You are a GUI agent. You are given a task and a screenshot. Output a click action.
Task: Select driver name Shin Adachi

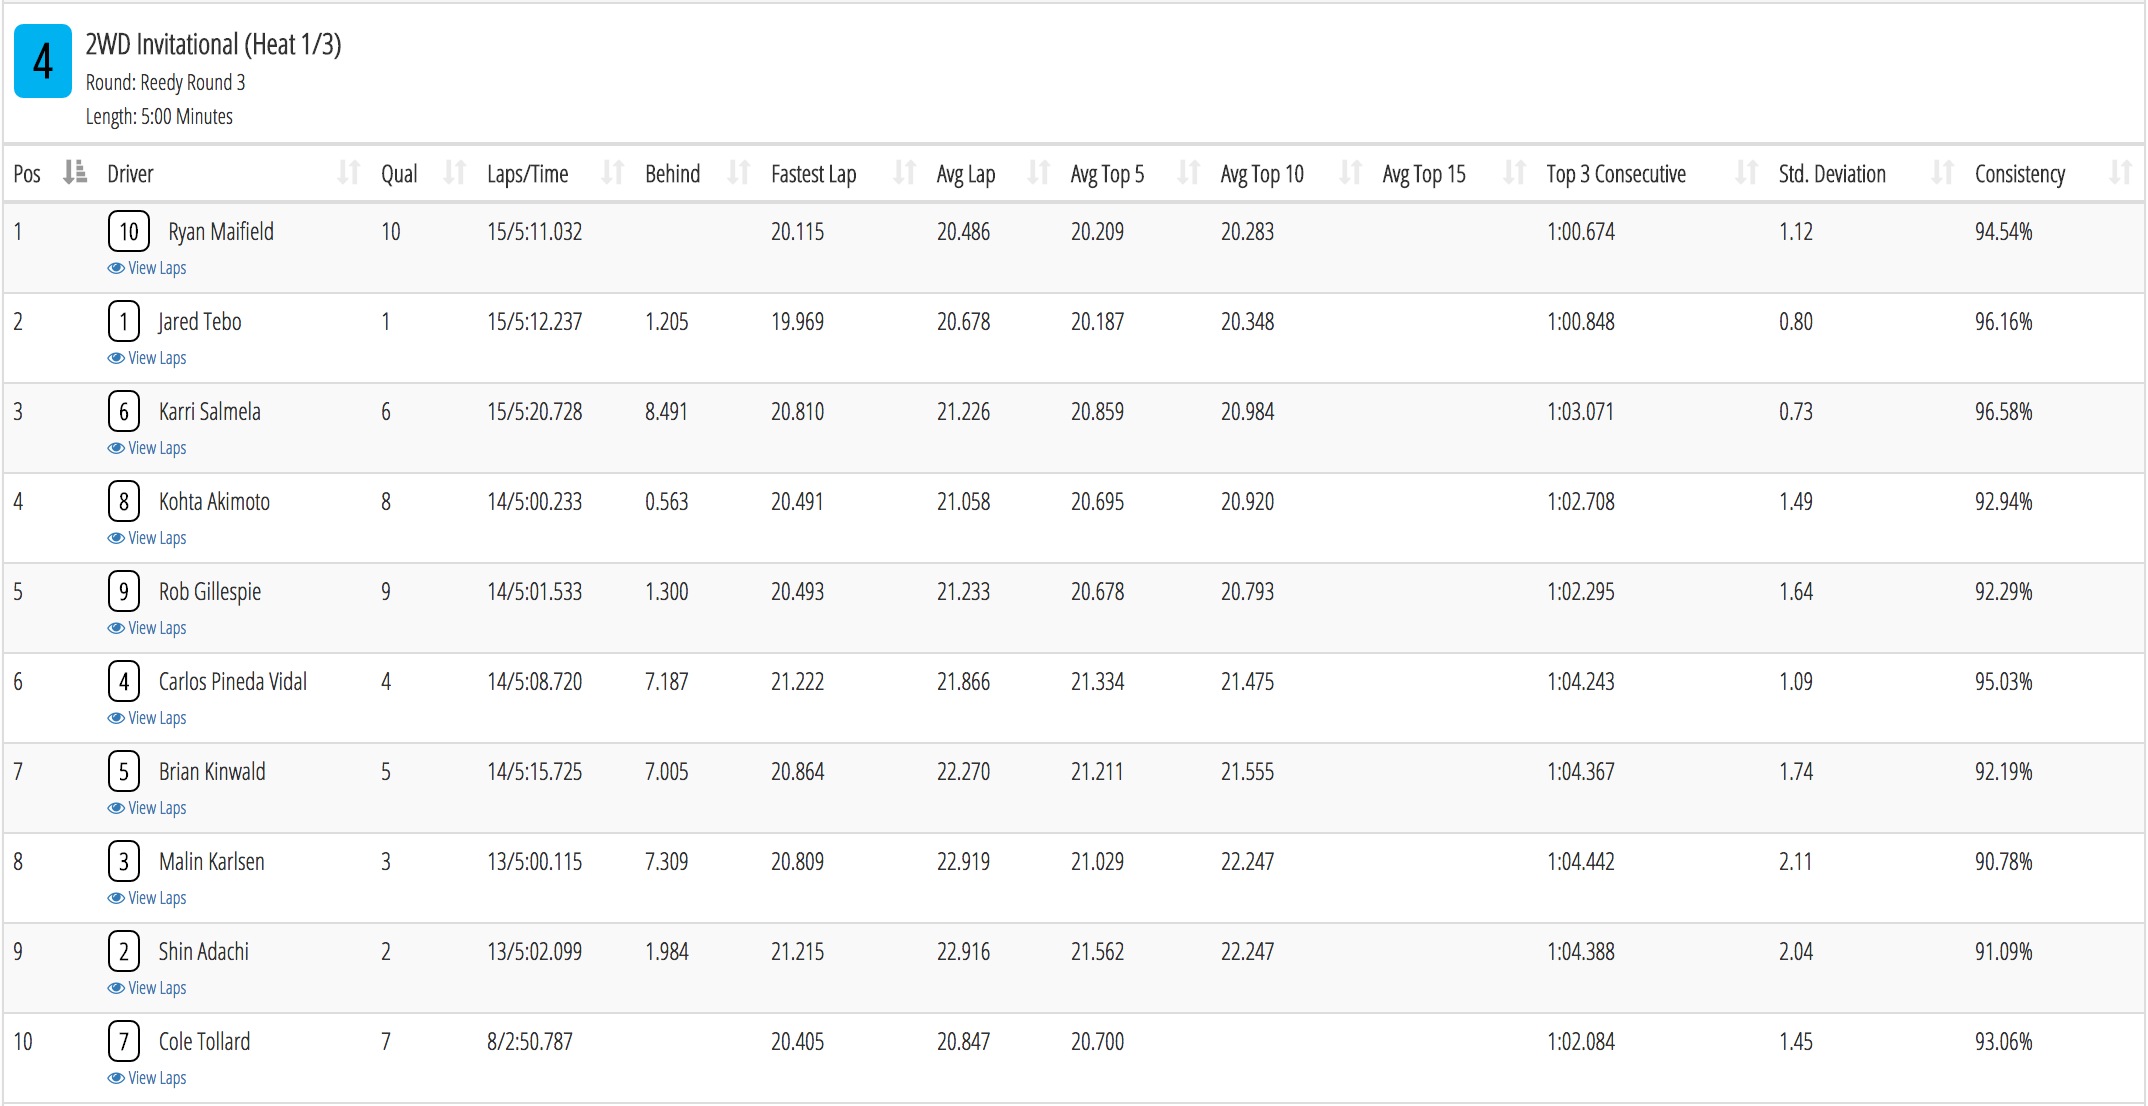coord(204,952)
